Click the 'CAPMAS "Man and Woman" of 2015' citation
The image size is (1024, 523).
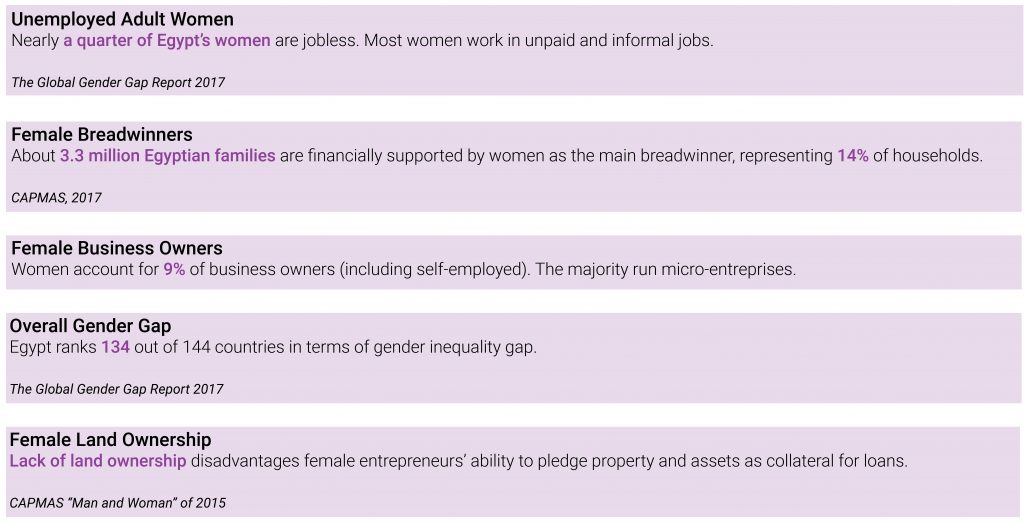point(118,503)
